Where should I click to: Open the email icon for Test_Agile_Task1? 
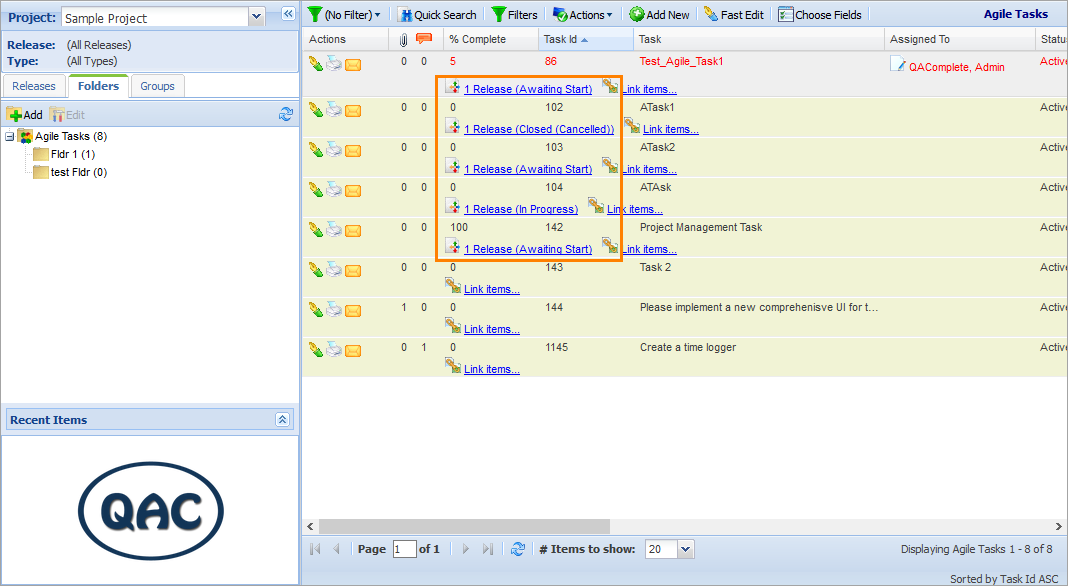[x=352, y=63]
